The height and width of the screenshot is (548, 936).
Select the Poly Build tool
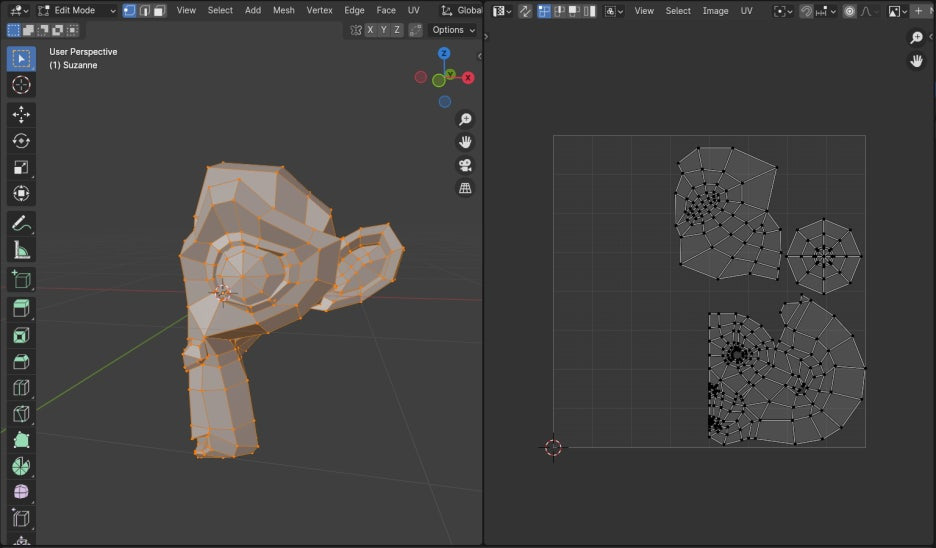tap(21, 440)
